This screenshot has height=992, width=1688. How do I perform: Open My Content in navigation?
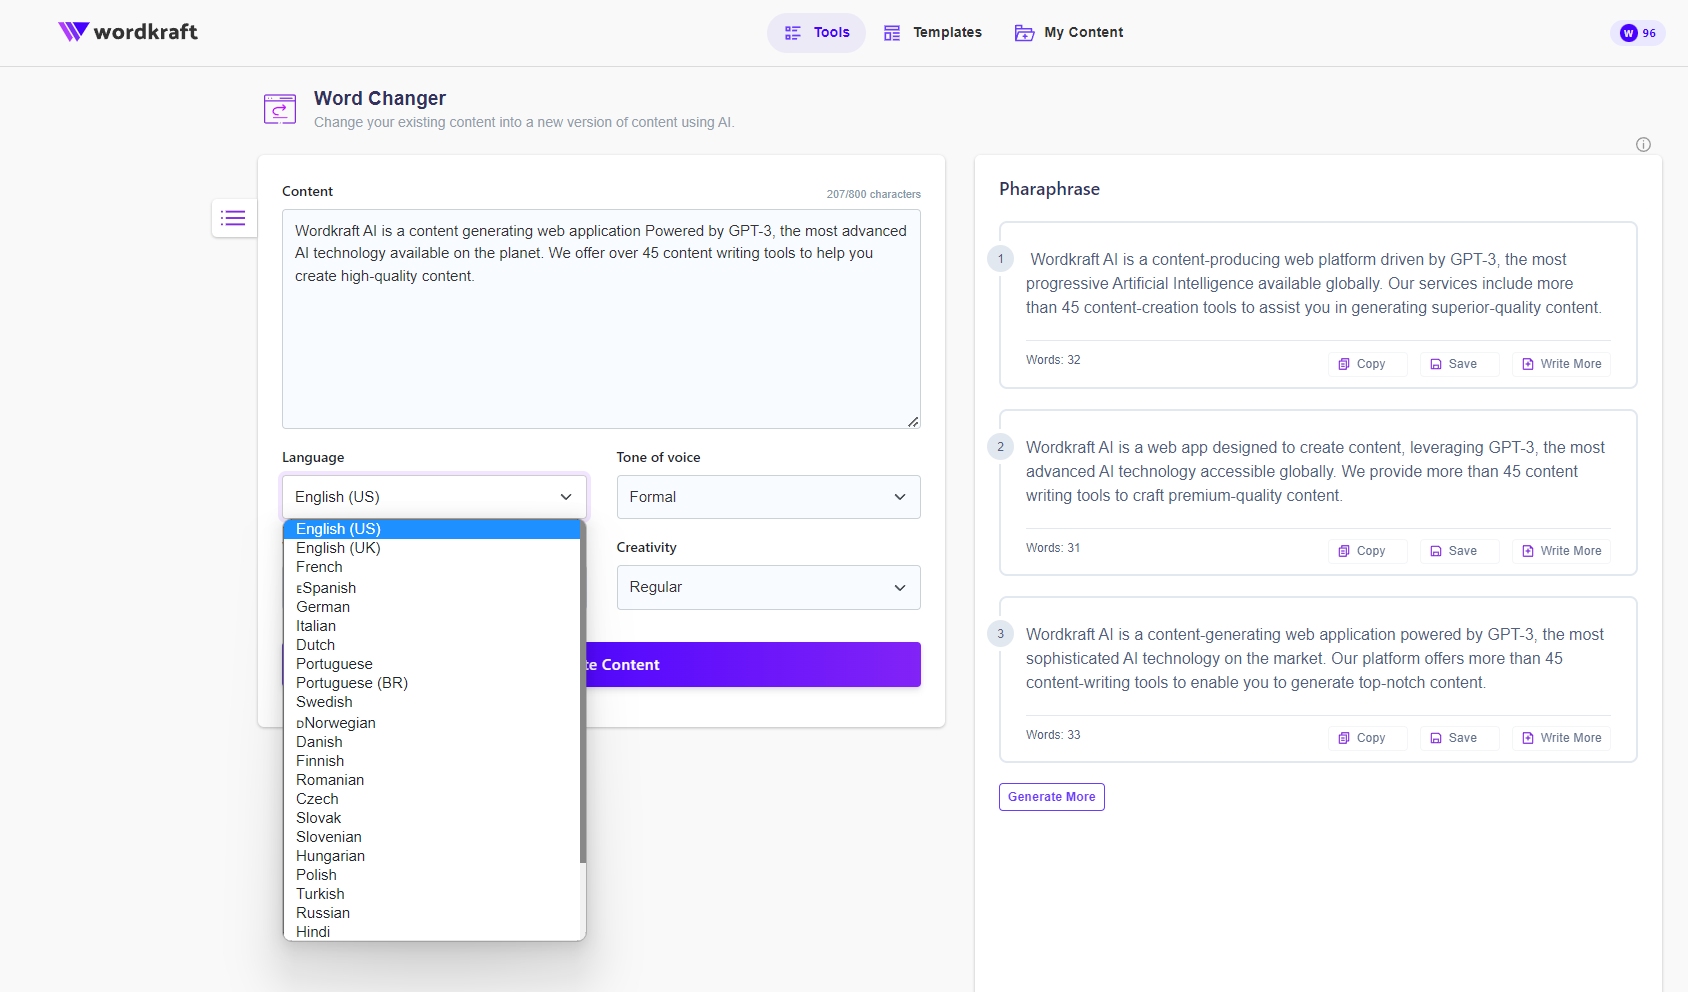coord(1069,33)
